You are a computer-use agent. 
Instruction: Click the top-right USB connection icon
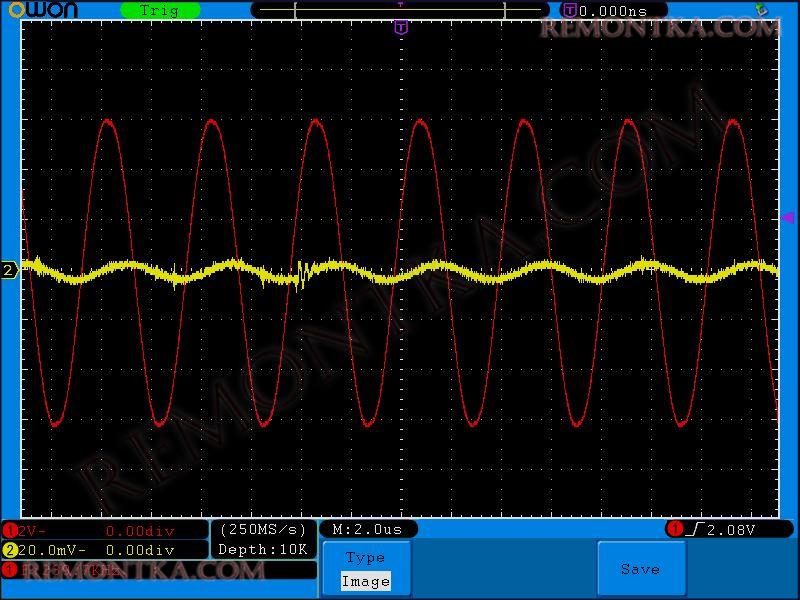coord(761,10)
